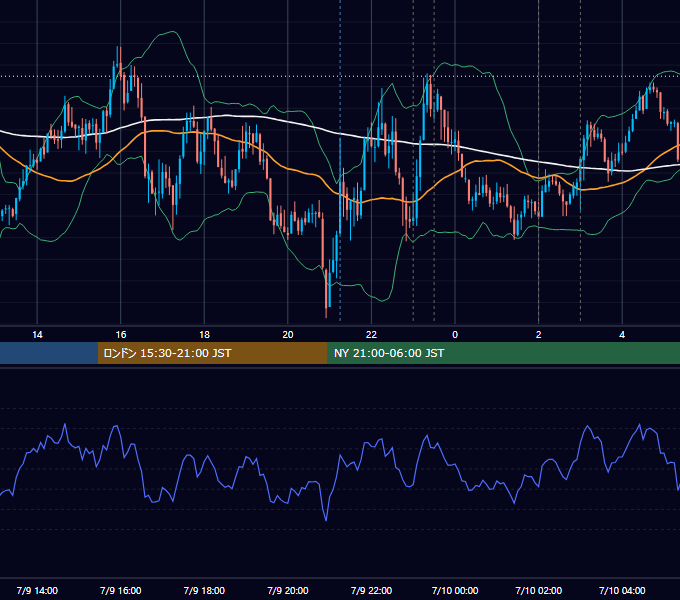This screenshot has width=680, height=600.
Task: Click the 16 hour axis label
Action: pyautogui.click(x=121, y=335)
